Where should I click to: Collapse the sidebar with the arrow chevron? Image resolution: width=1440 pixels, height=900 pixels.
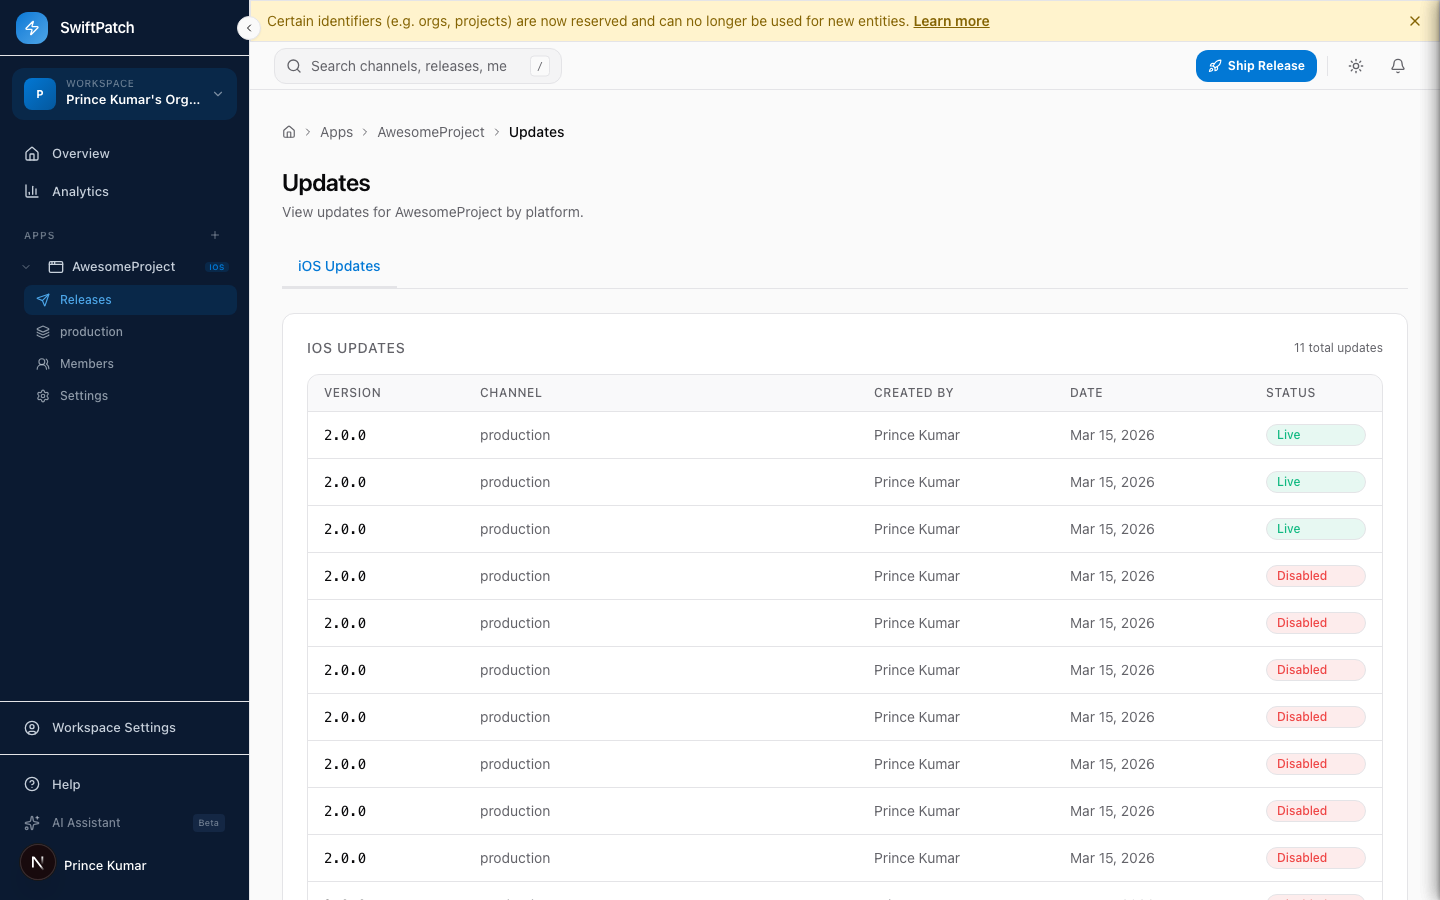point(248,28)
